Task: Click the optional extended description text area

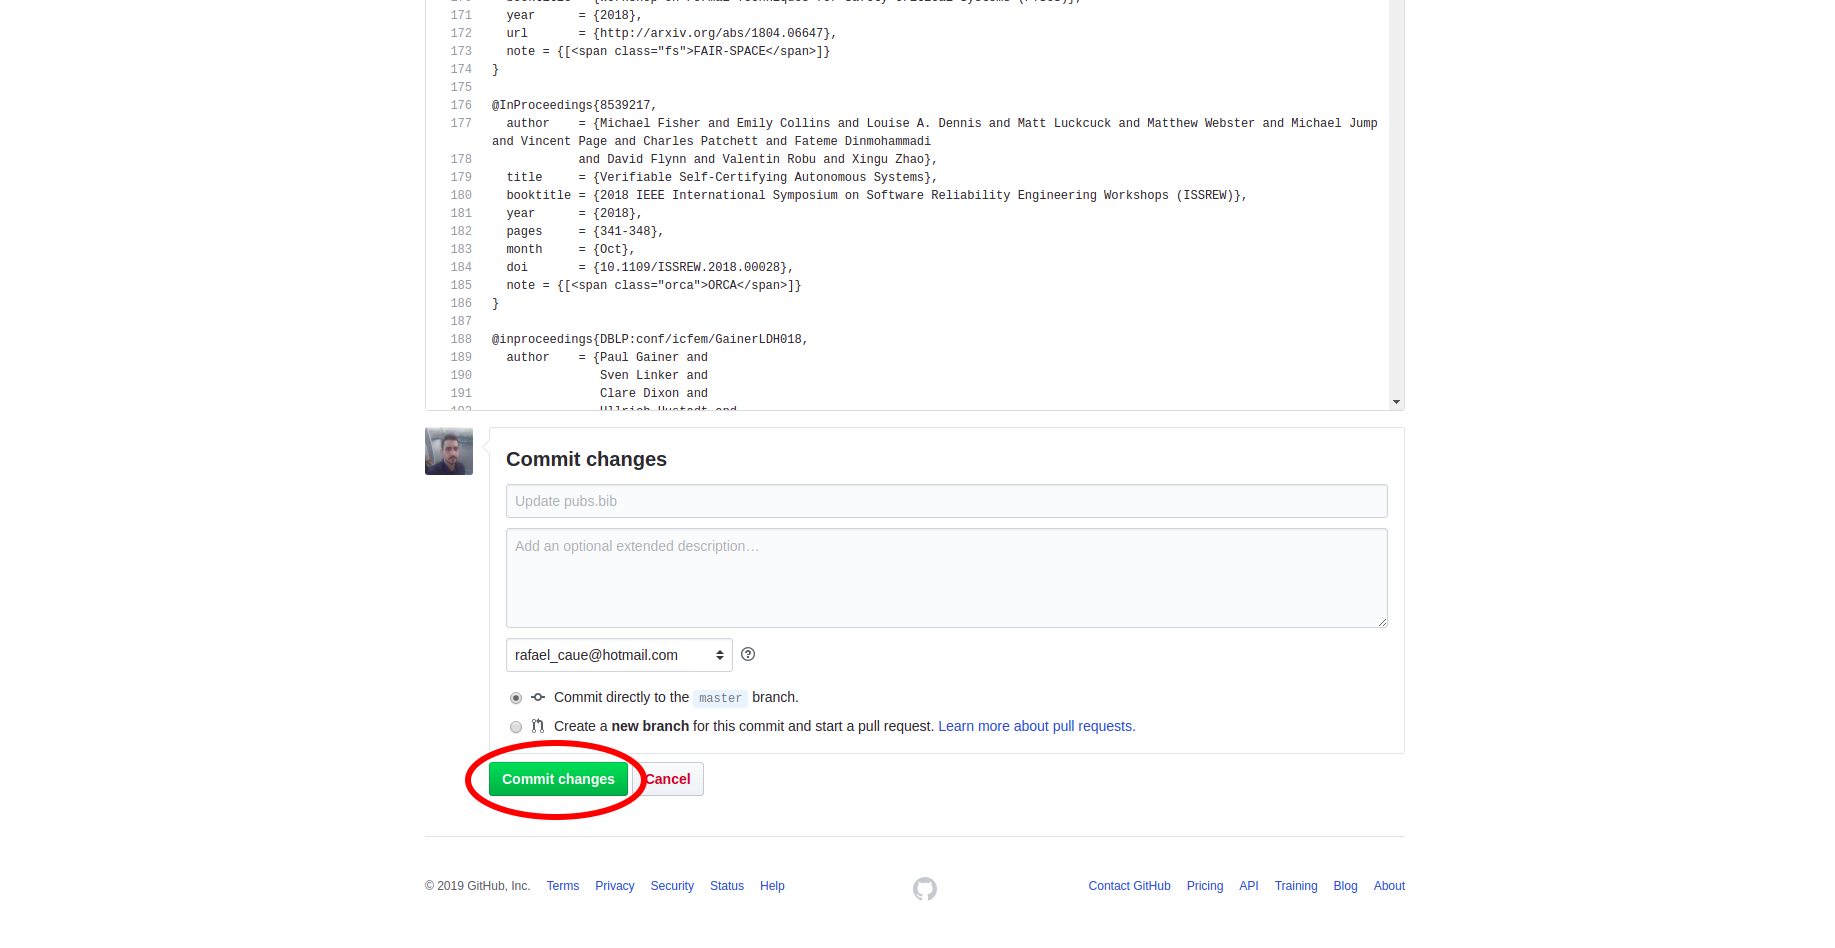Action: click(946, 578)
